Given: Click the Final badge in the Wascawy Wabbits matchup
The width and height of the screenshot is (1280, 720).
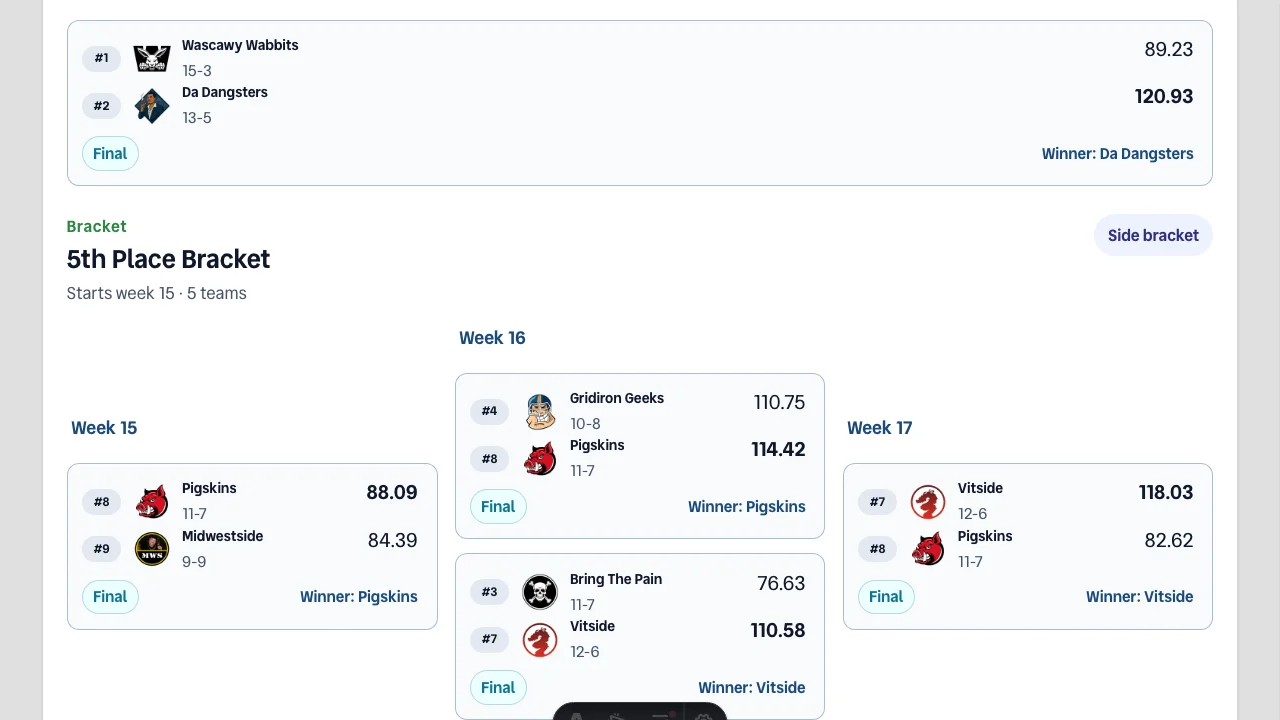Looking at the screenshot, I should [x=110, y=154].
